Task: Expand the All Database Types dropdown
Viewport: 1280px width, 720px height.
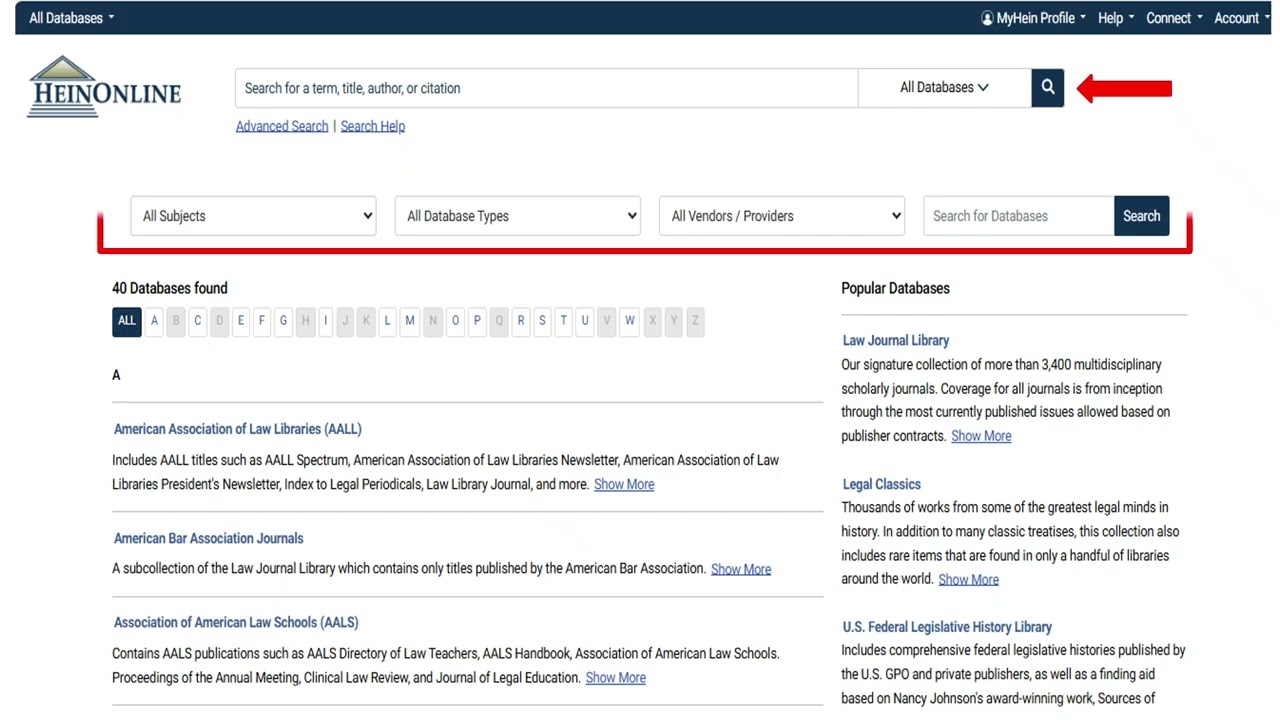Action: pyautogui.click(x=518, y=216)
